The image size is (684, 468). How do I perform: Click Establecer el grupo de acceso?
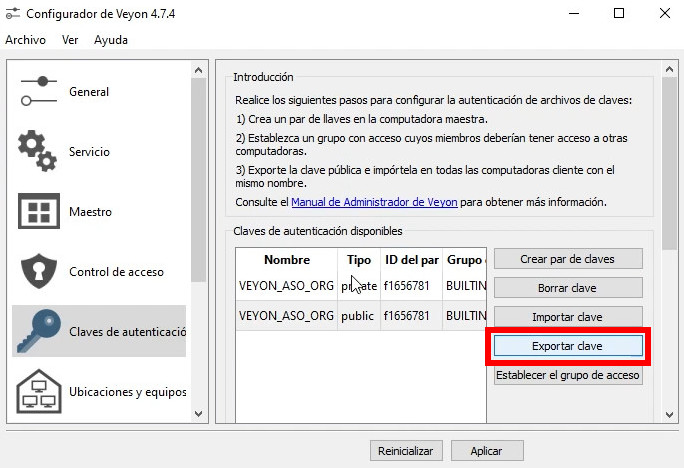click(x=567, y=376)
